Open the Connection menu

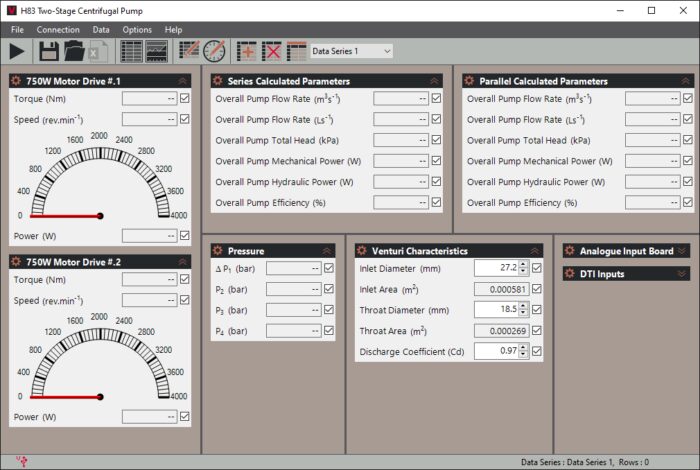(58, 29)
